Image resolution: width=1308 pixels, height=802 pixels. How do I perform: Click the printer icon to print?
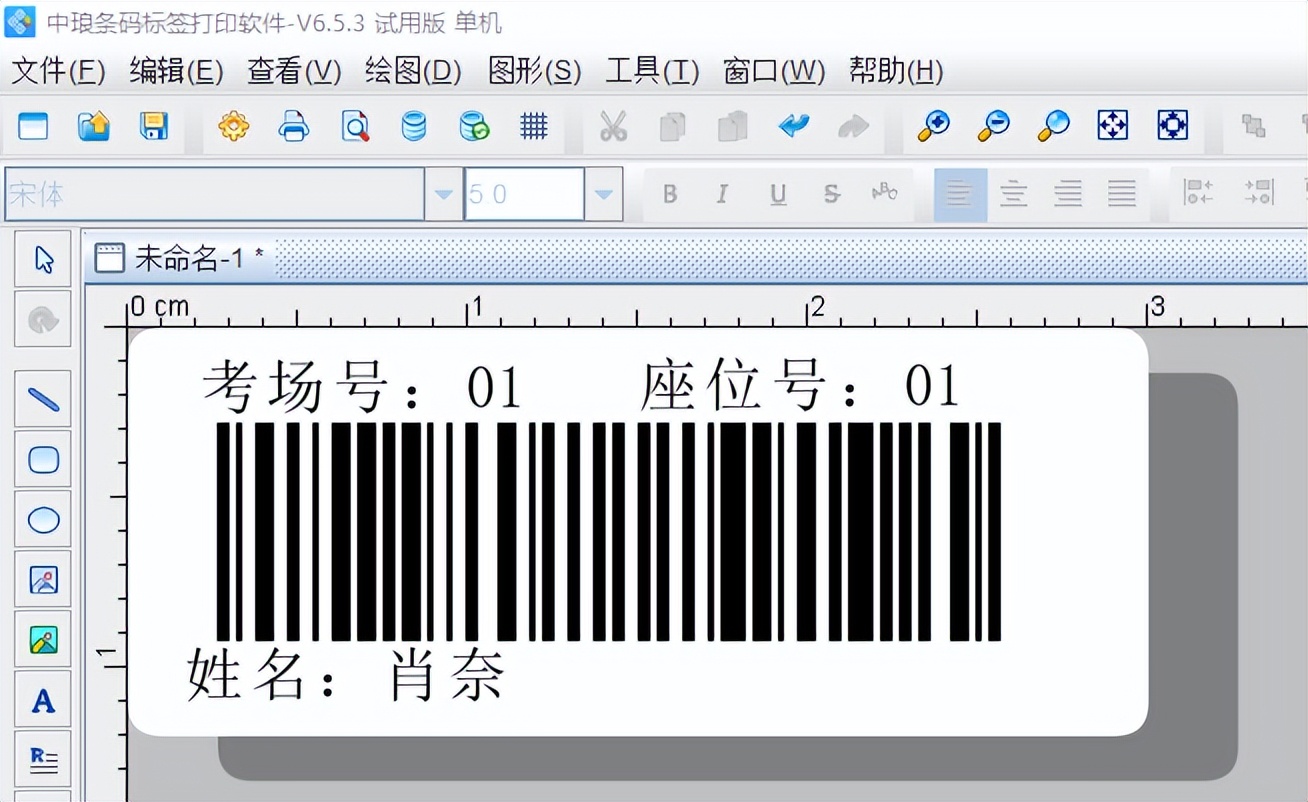(294, 126)
